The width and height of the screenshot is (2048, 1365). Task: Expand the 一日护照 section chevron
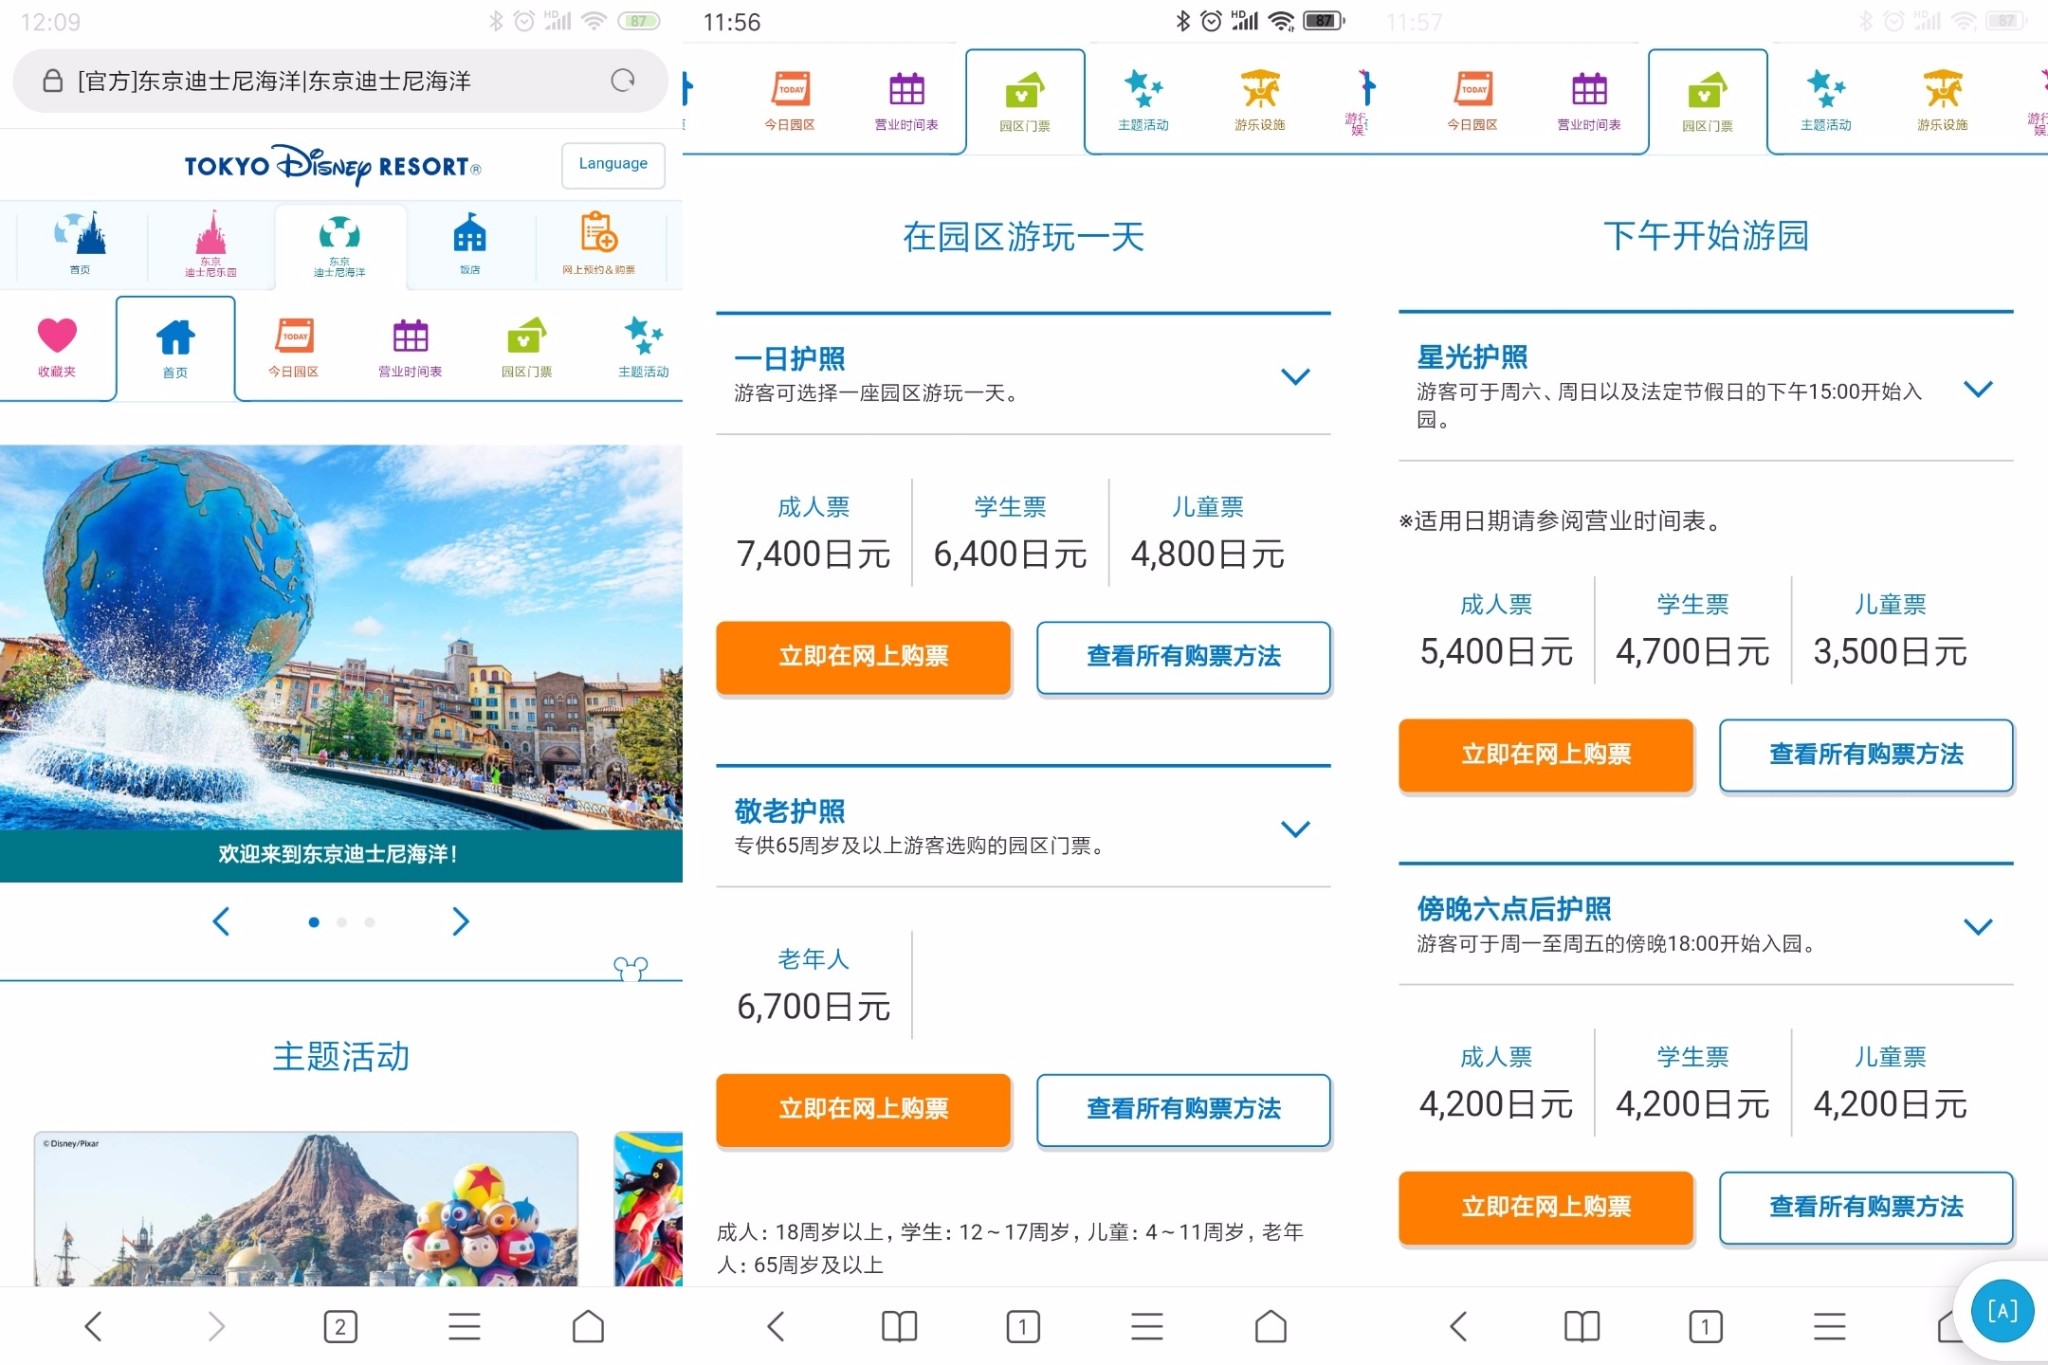pyautogui.click(x=1295, y=376)
